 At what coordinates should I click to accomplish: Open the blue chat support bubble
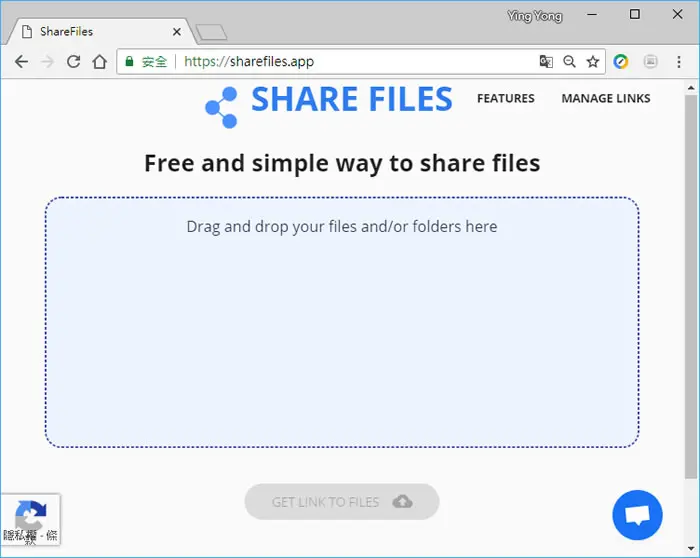click(x=637, y=515)
